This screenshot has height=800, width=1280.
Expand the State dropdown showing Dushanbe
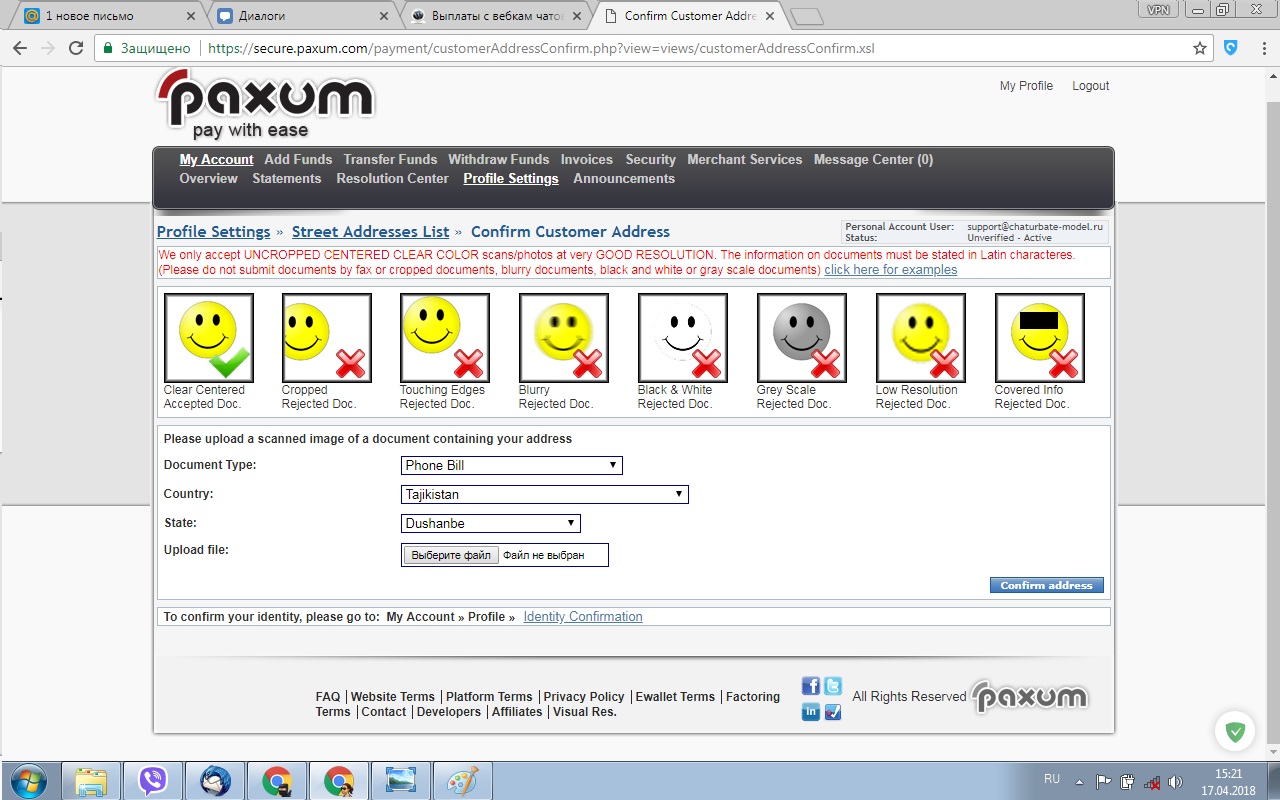490,523
